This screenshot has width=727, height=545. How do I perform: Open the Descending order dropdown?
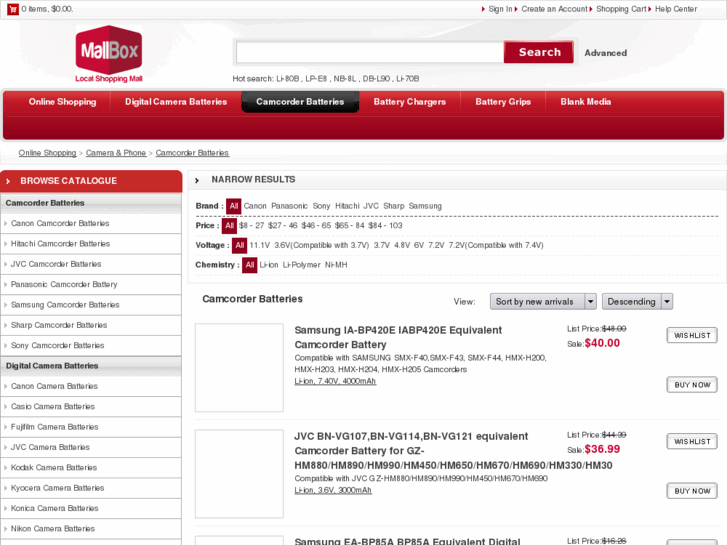click(x=637, y=301)
